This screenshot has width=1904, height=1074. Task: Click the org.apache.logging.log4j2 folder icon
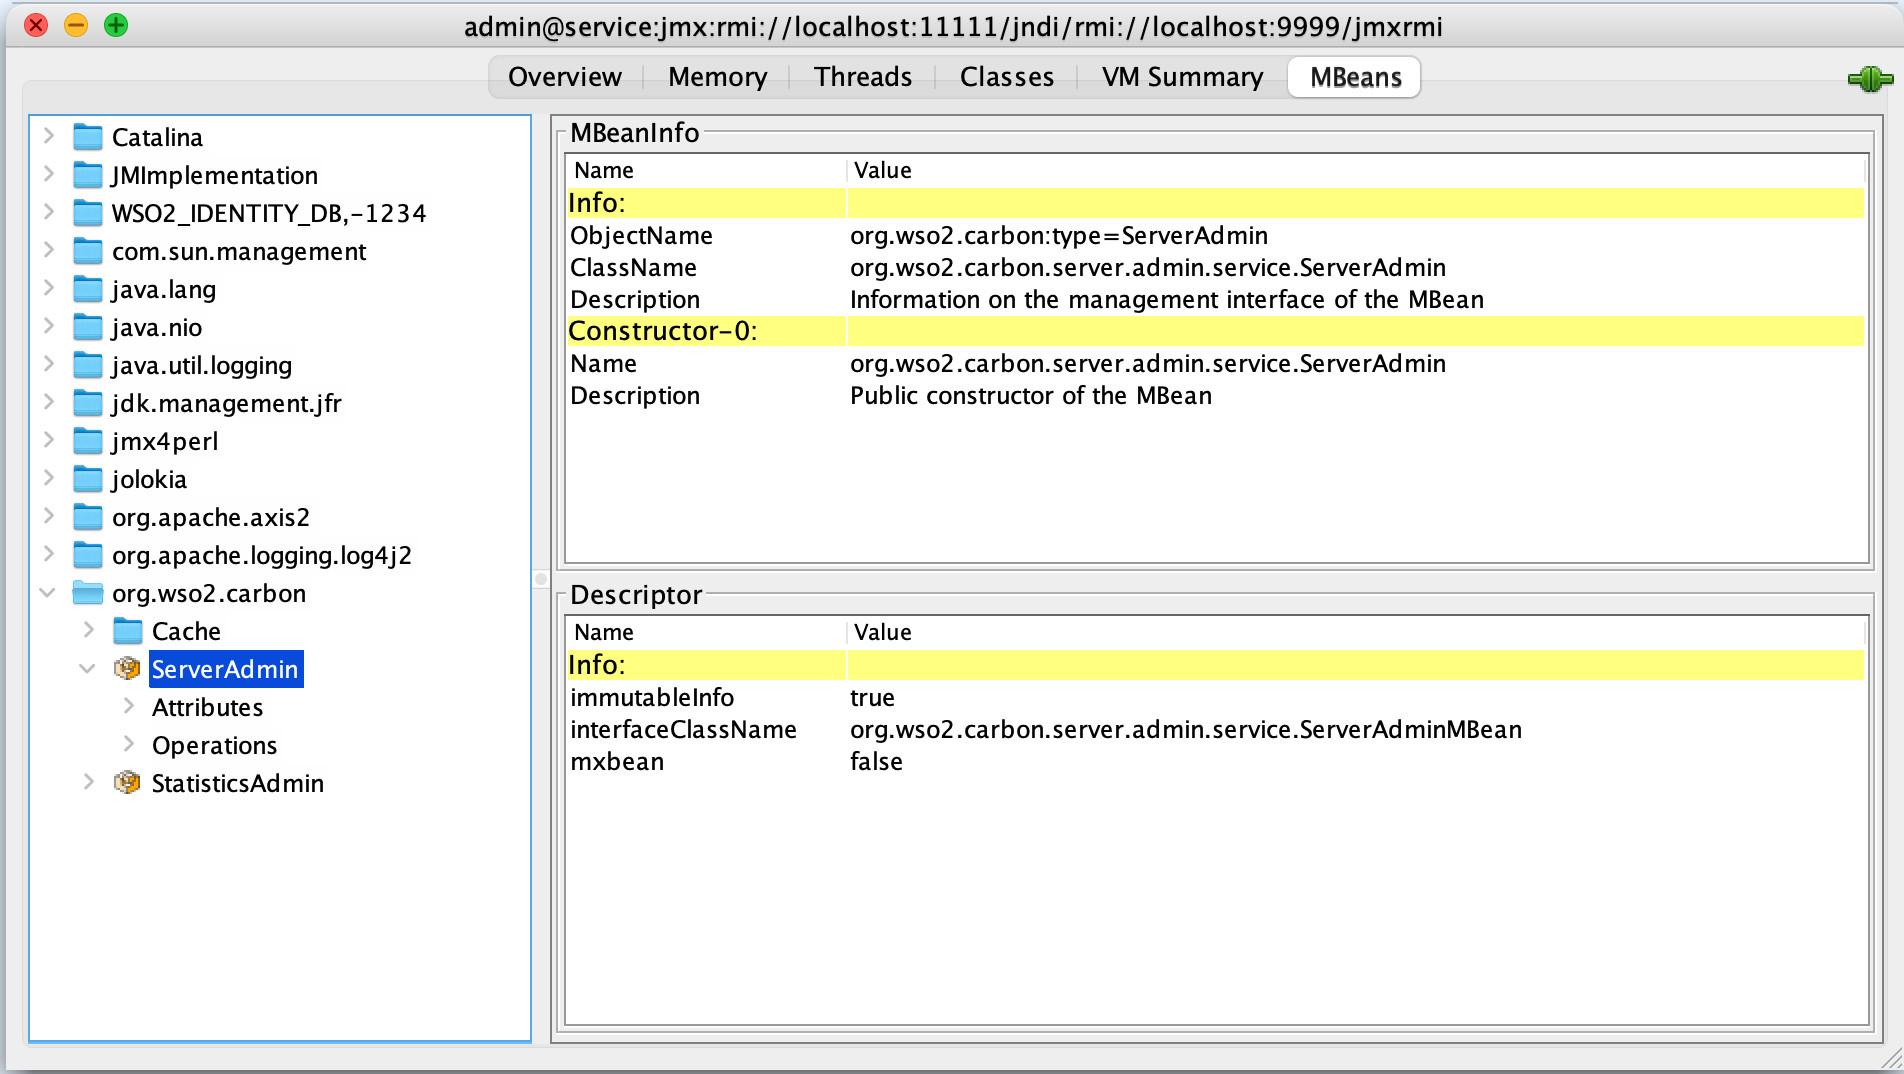click(x=88, y=555)
